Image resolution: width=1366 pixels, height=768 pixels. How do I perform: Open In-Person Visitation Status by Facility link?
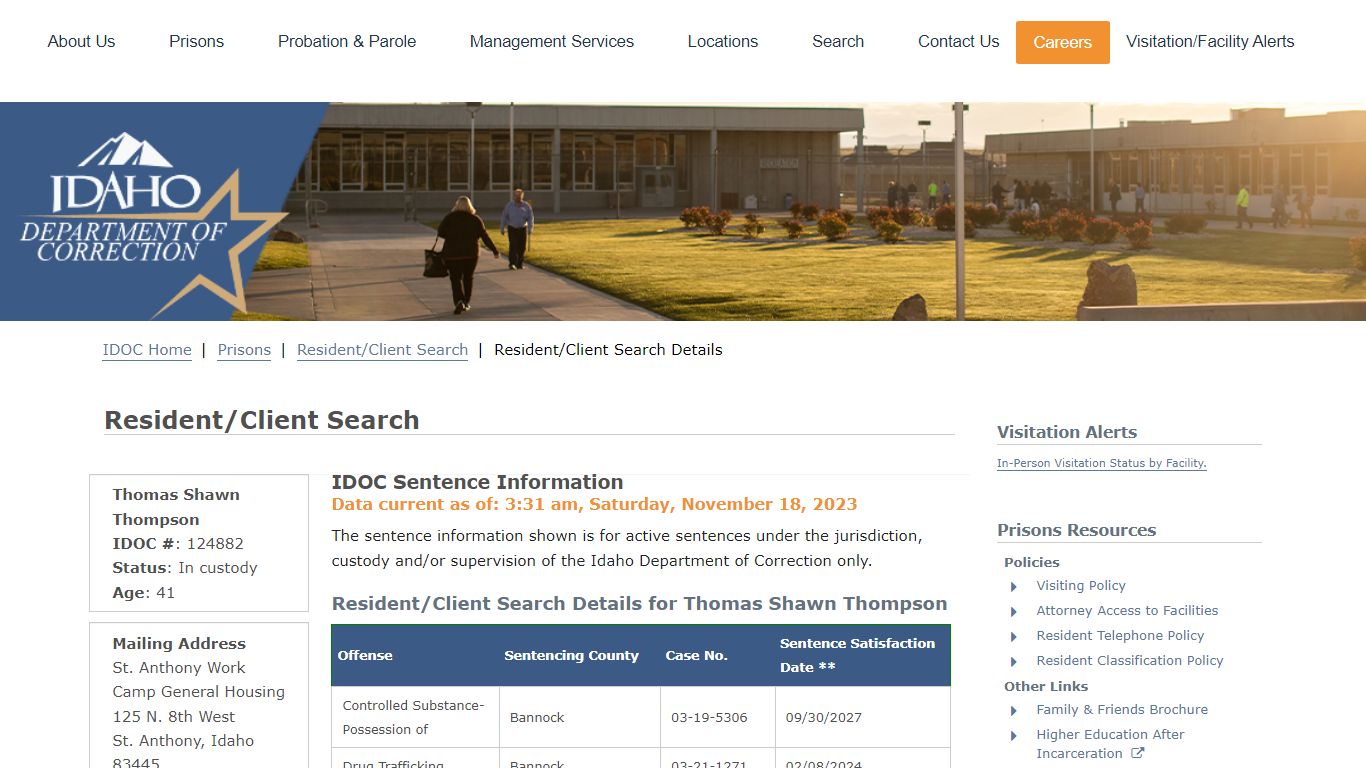[1102, 463]
